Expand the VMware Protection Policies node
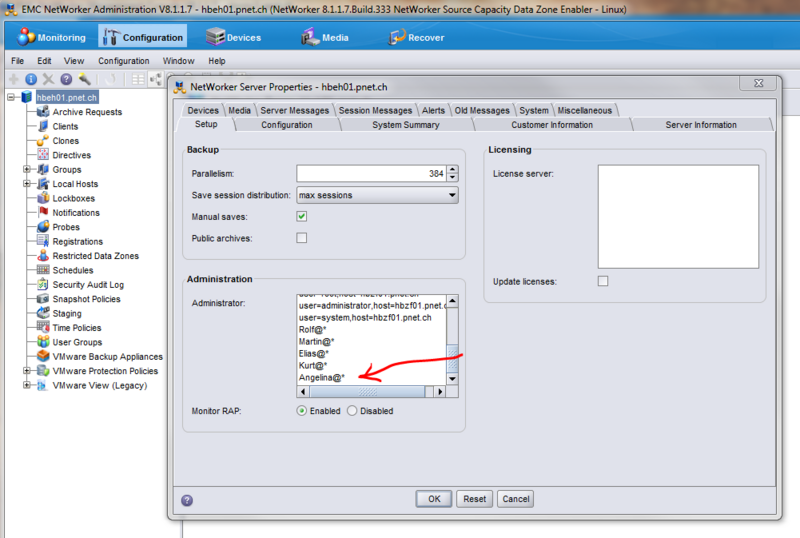The width and height of the screenshot is (800, 538). tap(27, 371)
